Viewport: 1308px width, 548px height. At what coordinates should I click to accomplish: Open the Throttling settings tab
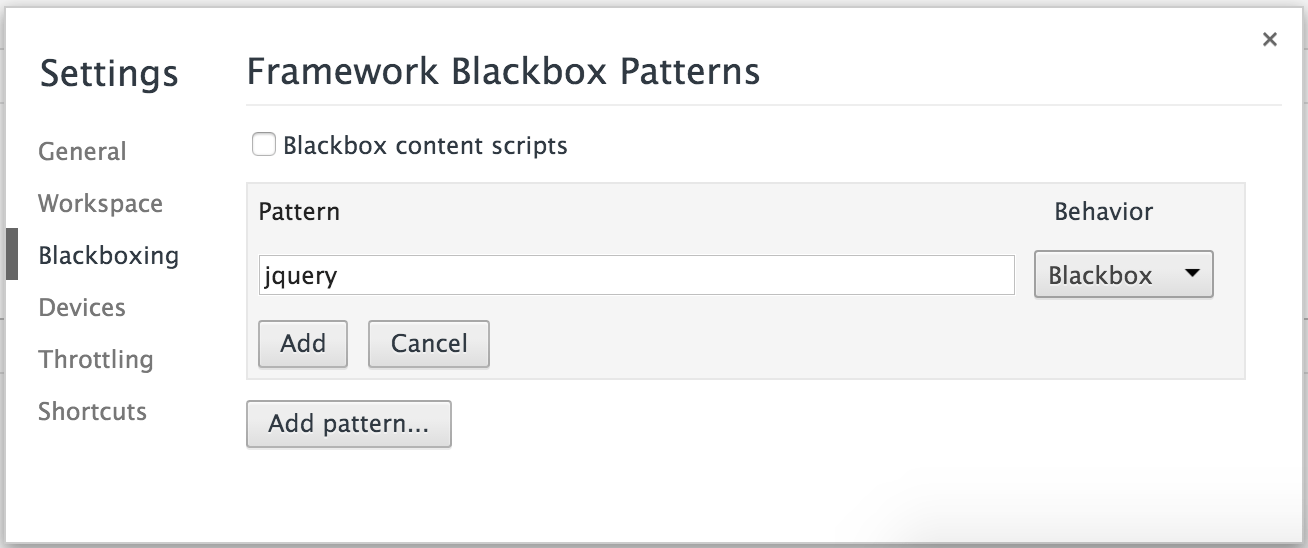[95, 360]
